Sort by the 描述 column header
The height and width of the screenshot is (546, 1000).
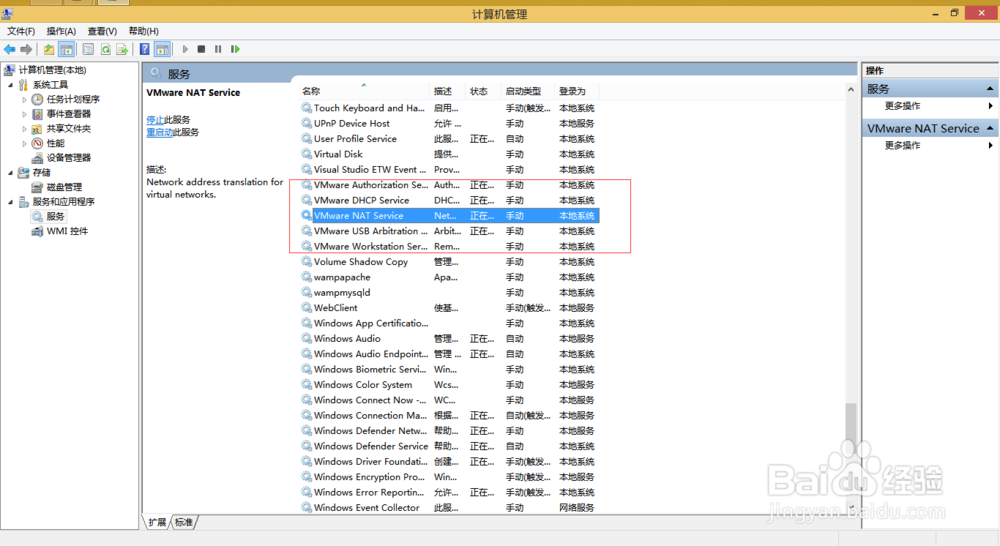point(448,91)
